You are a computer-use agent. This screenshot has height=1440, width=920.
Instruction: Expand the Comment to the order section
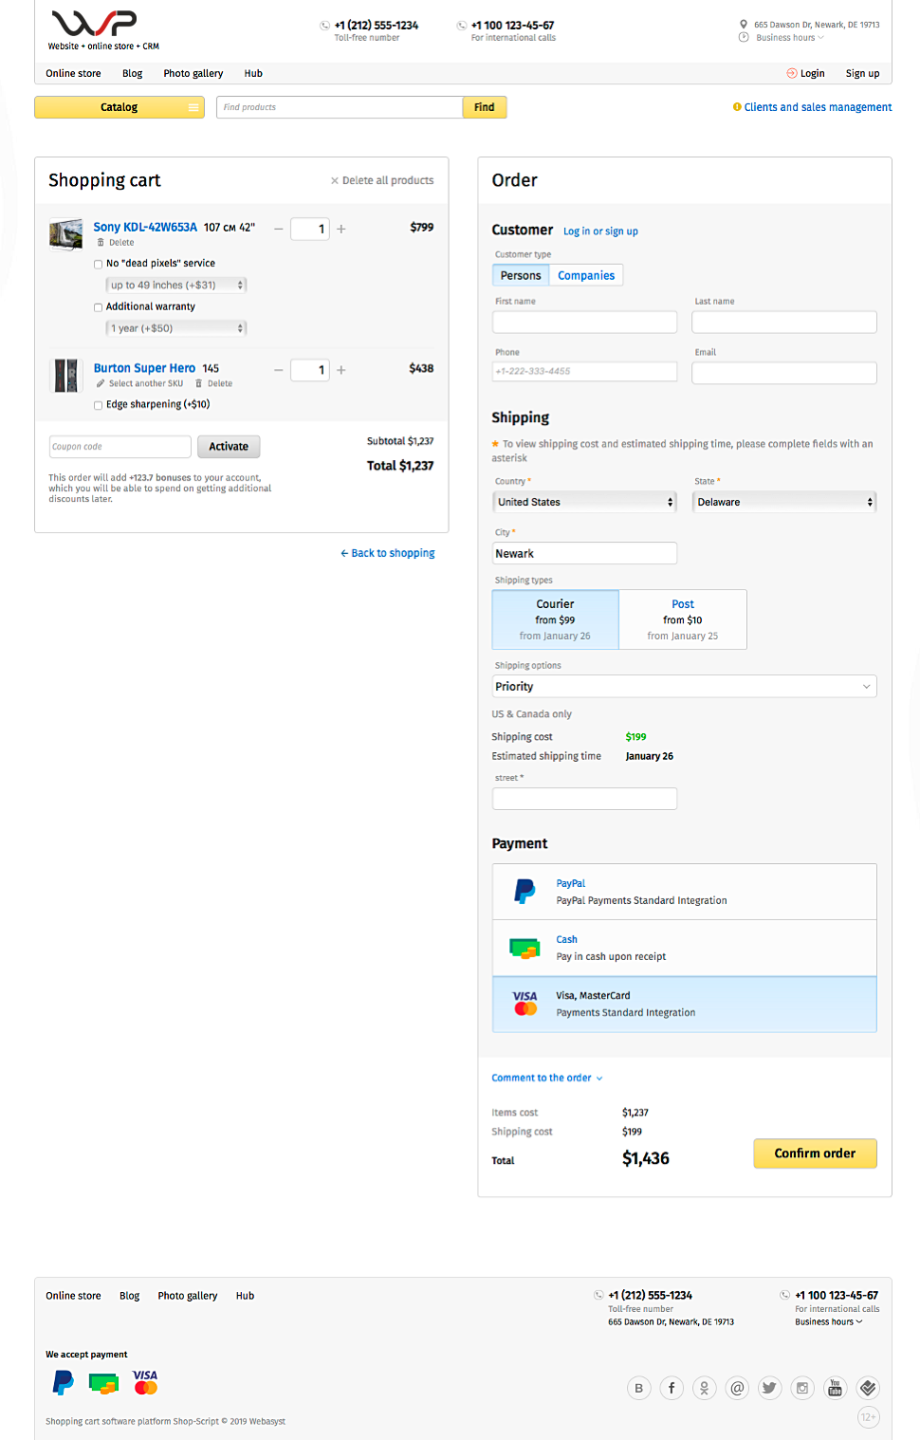coord(546,1078)
